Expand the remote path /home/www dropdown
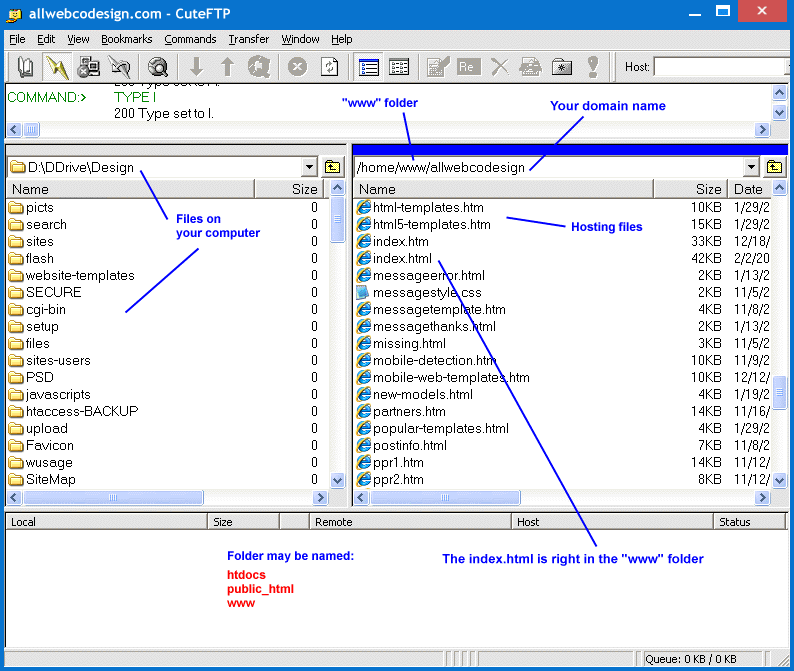 (751, 167)
